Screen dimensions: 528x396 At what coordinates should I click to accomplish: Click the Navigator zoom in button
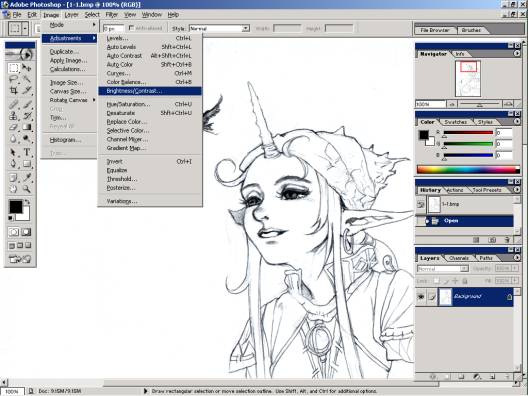[508, 104]
